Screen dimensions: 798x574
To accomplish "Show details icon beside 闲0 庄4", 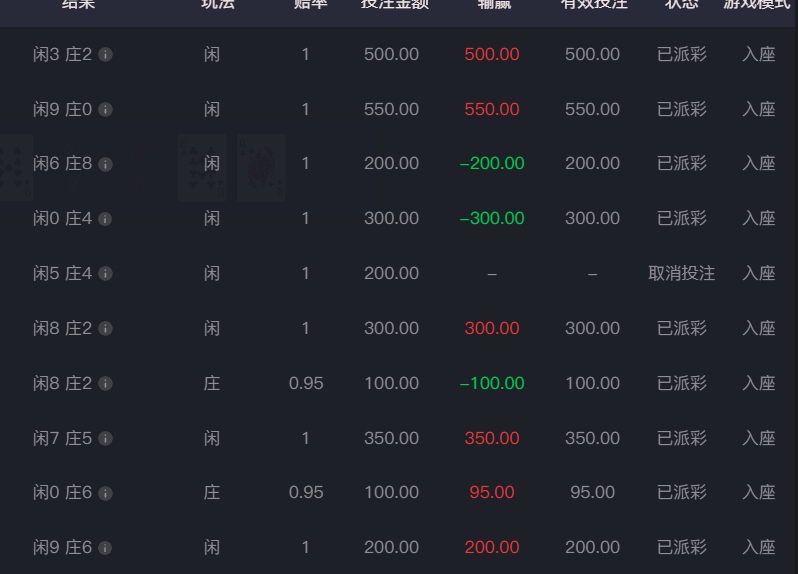I will (105, 219).
